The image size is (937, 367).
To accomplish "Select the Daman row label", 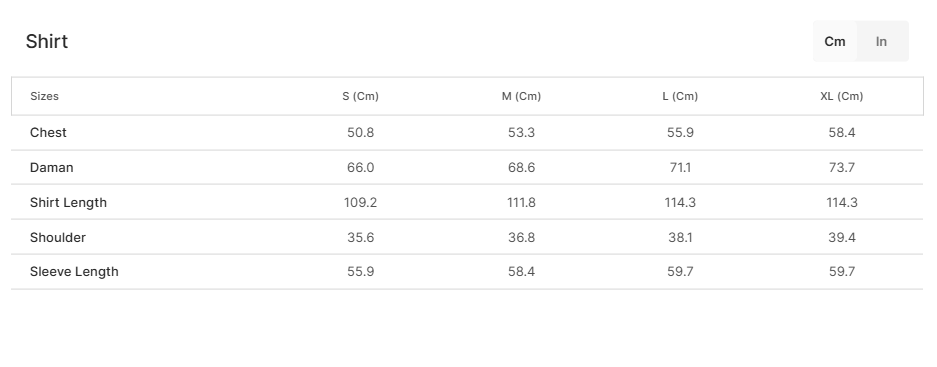I will coord(51,167).
